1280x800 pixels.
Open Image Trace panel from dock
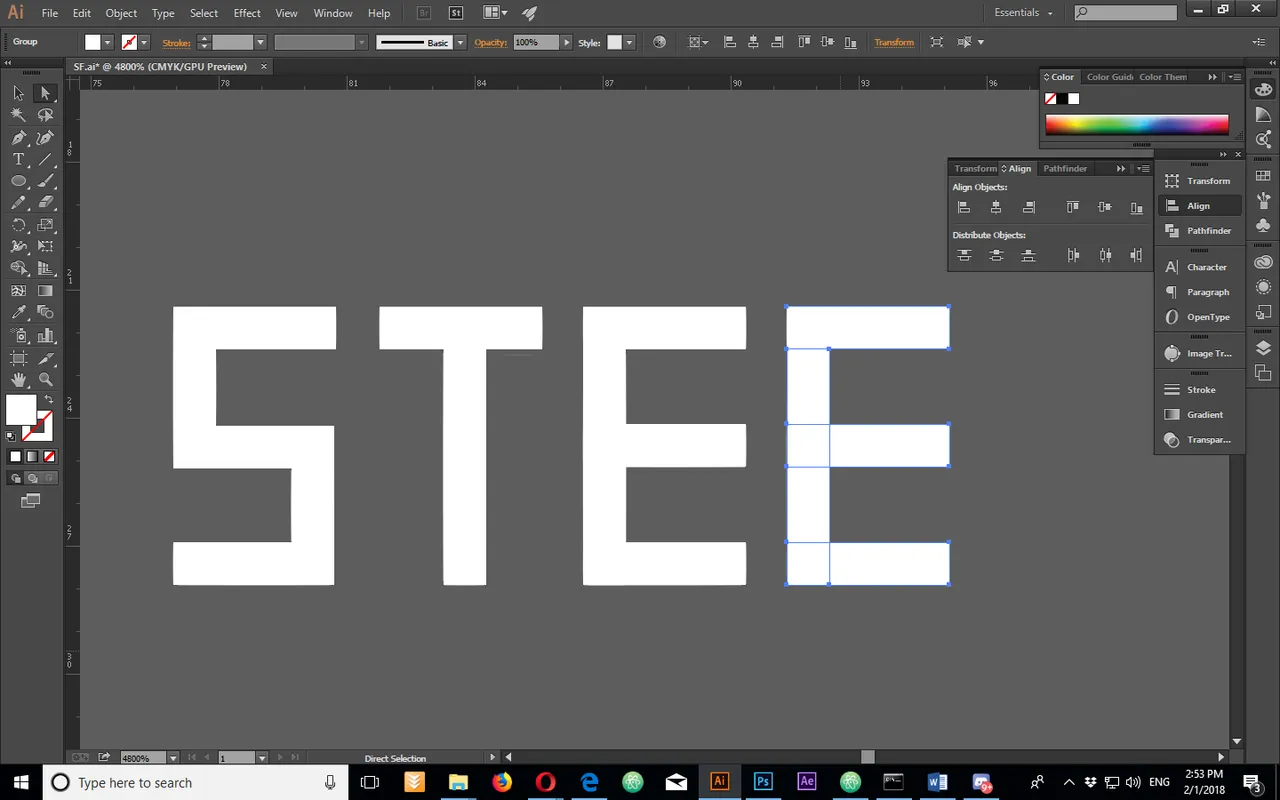point(1200,353)
